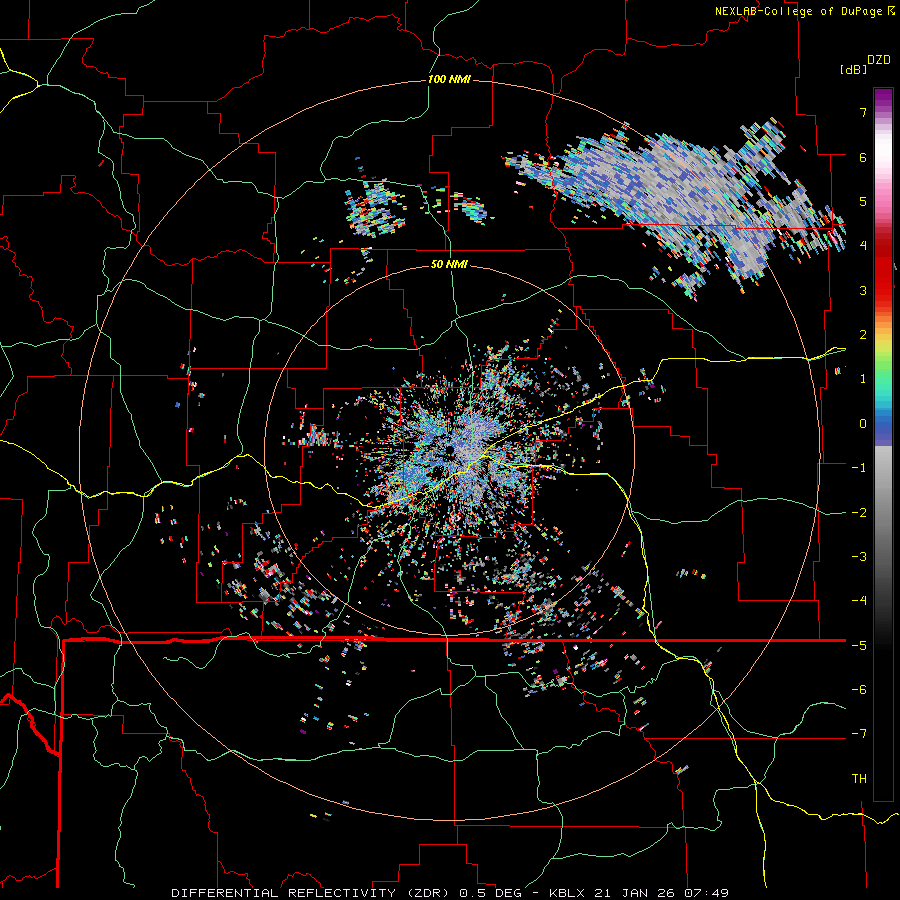Click the 5 value on the scale
The width and height of the screenshot is (900, 900).
pos(863,201)
